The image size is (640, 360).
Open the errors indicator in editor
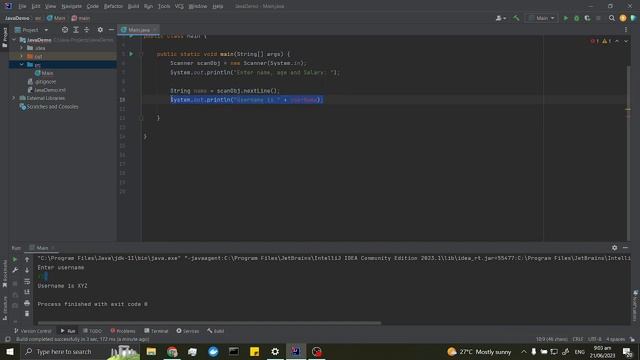point(595,41)
